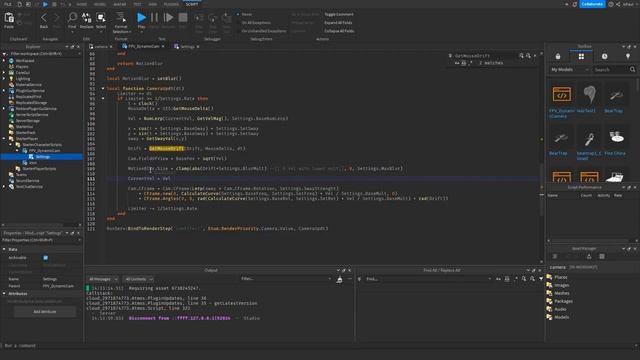The image size is (640, 360).
Task: Click the Pause test button
Action: pos(154,18)
